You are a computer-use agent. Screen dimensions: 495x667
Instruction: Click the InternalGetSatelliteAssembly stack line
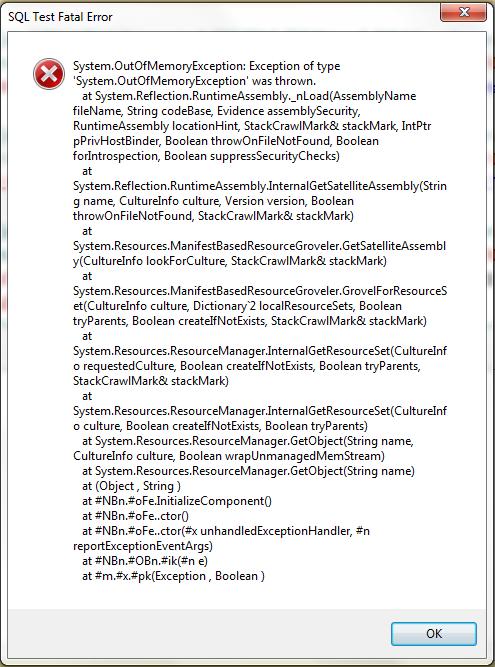tap(260, 186)
